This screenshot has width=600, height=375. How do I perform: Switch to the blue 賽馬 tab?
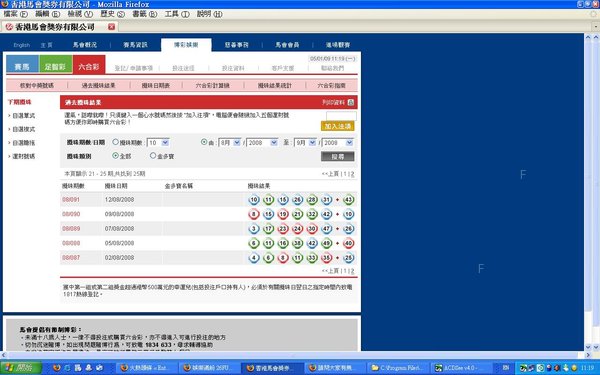click(22, 64)
